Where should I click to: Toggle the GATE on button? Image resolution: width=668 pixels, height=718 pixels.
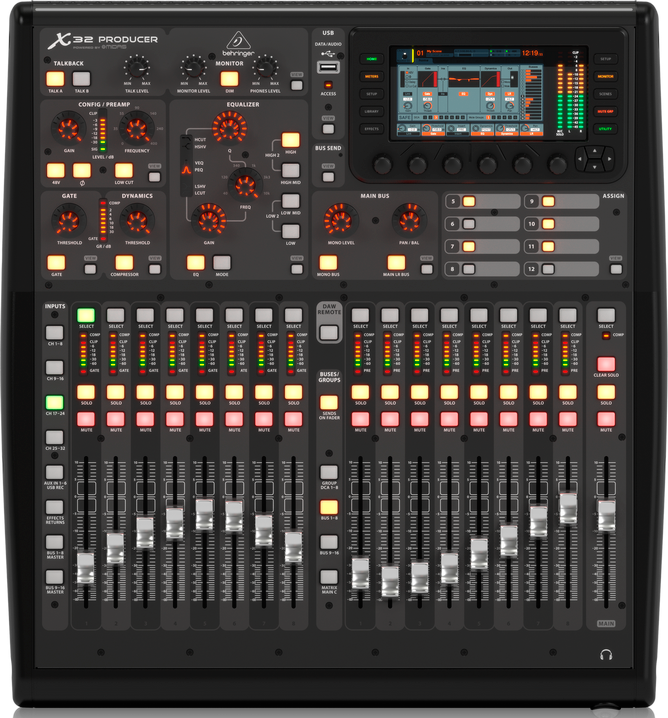(56, 263)
